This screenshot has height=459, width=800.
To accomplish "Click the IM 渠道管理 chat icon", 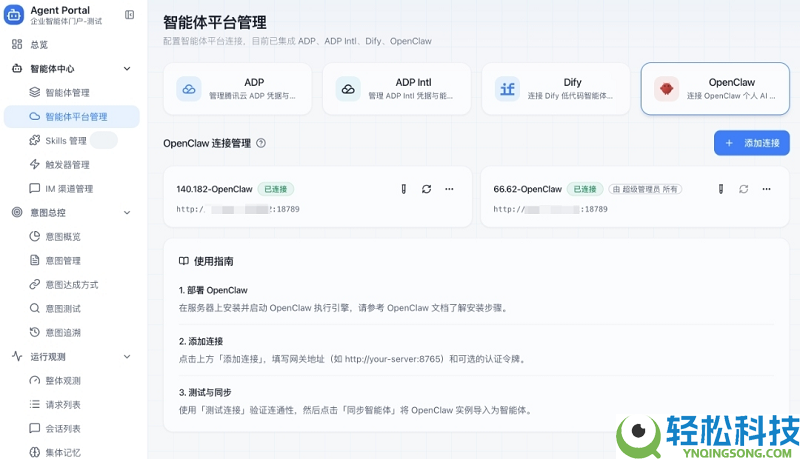I will 34,188.
